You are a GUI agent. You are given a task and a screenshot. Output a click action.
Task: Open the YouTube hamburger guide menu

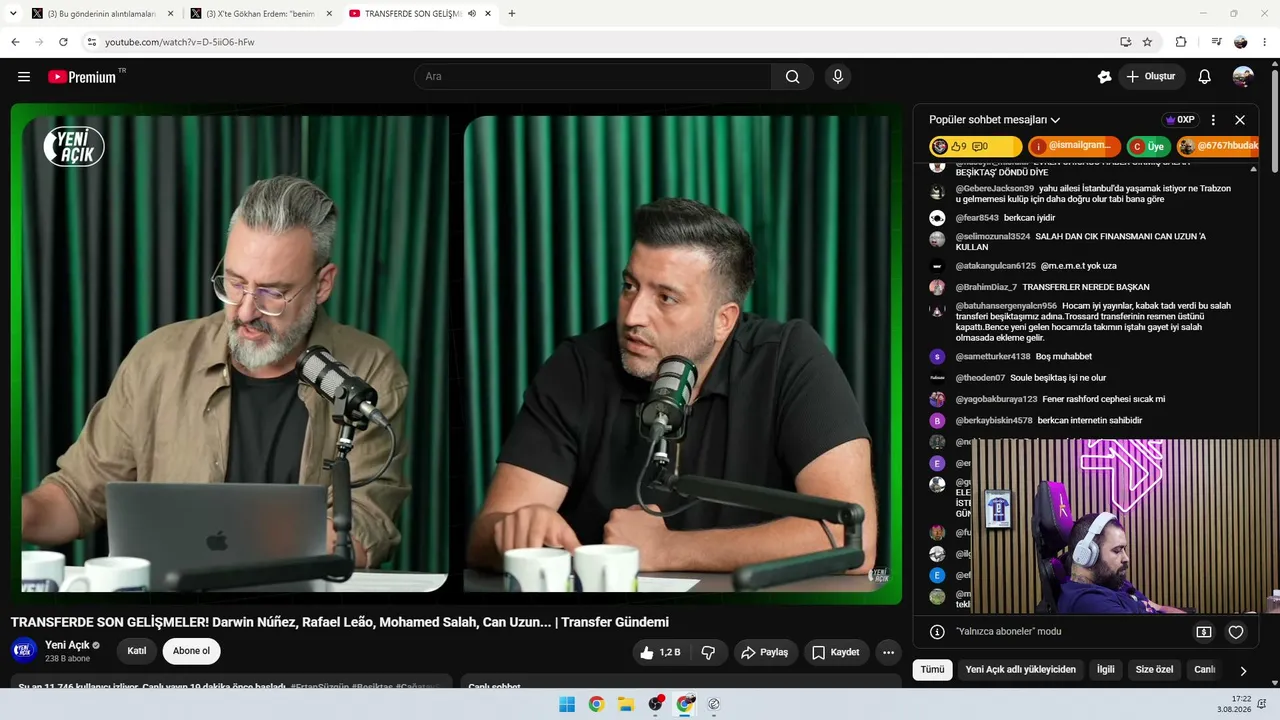point(24,77)
